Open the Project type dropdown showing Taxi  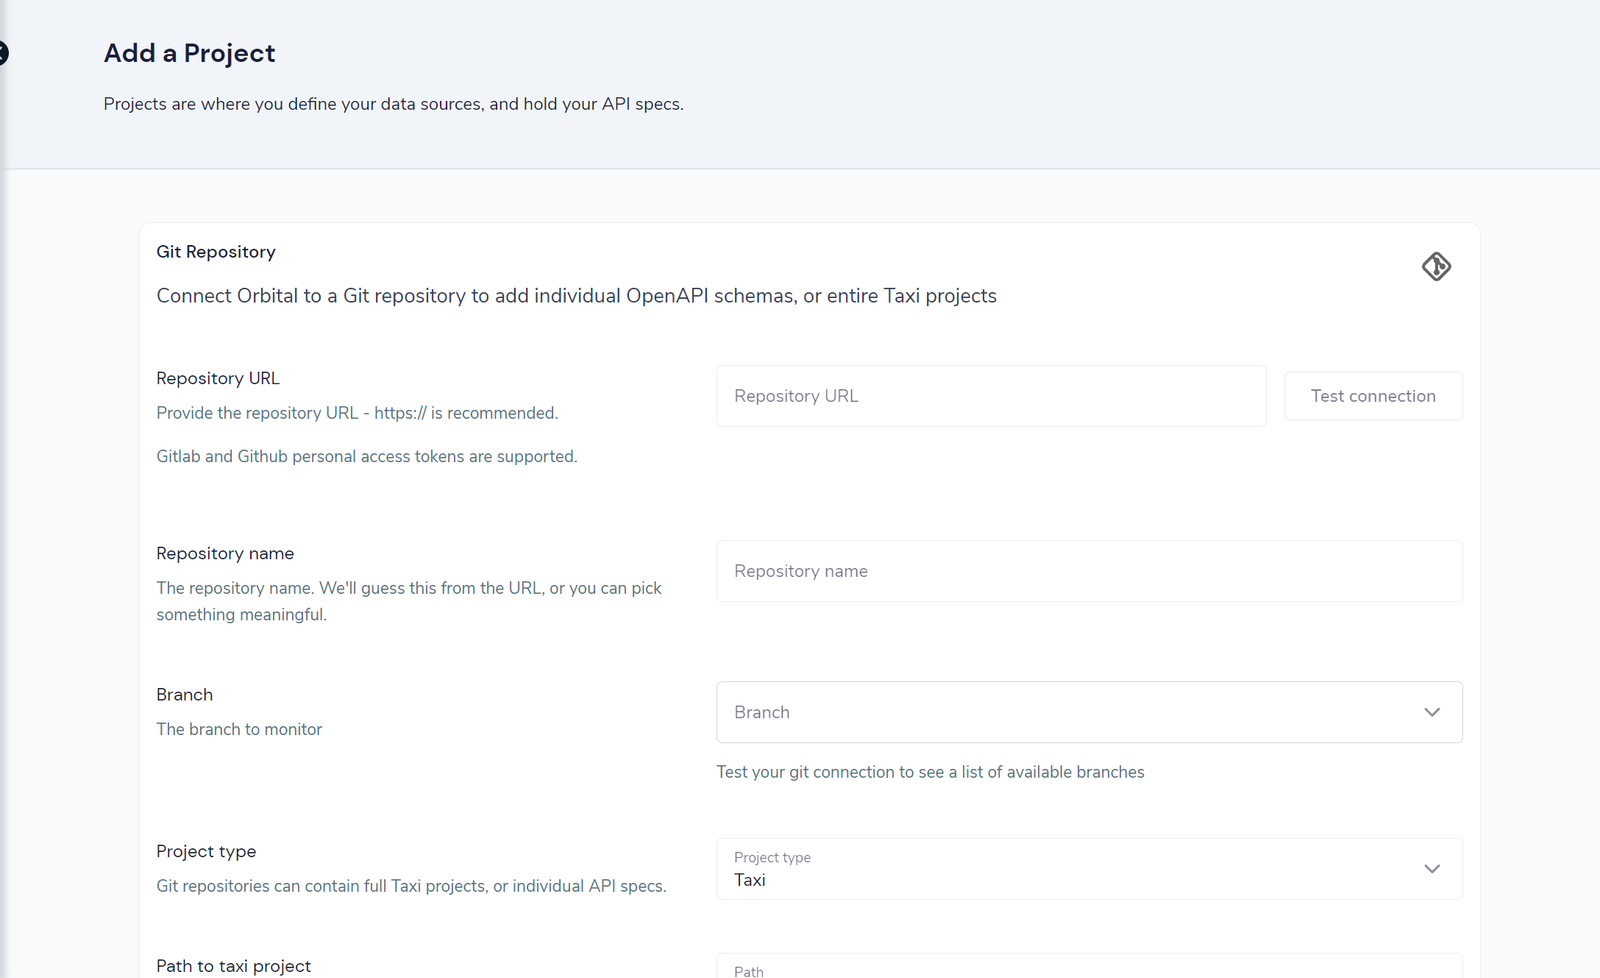(1089, 869)
